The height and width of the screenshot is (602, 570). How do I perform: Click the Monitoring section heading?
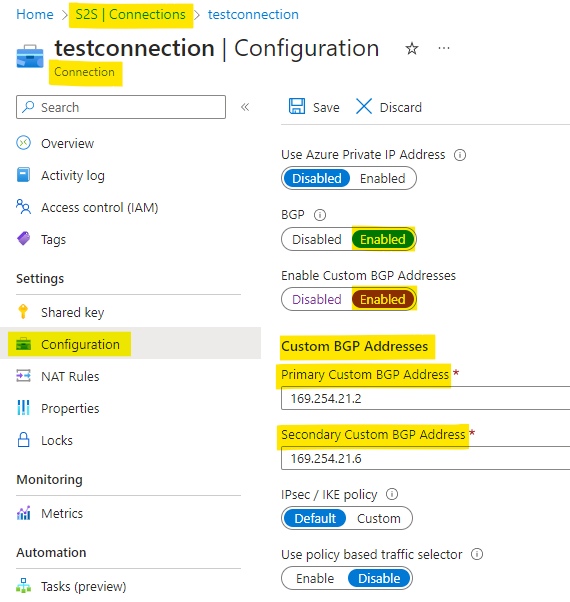point(50,480)
